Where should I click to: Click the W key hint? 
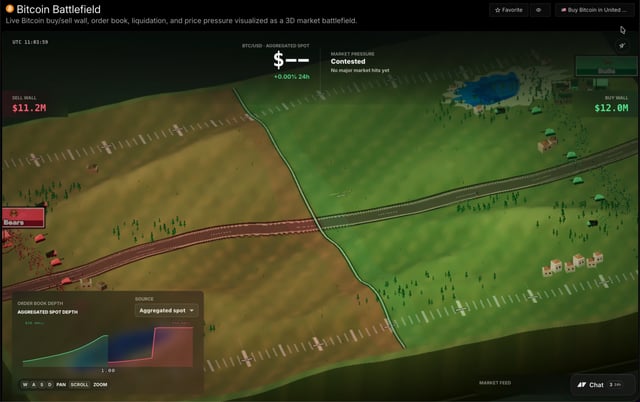coord(25,384)
